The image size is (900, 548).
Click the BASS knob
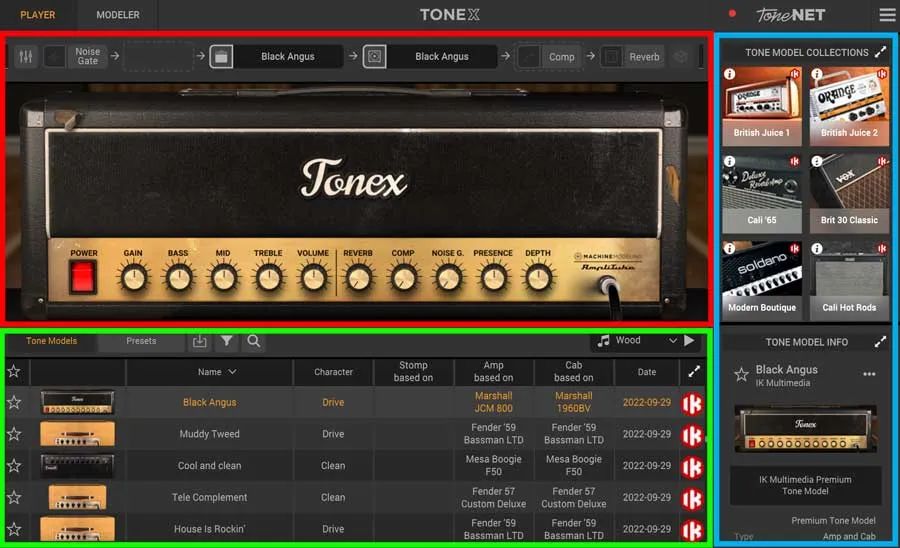point(179,278)
